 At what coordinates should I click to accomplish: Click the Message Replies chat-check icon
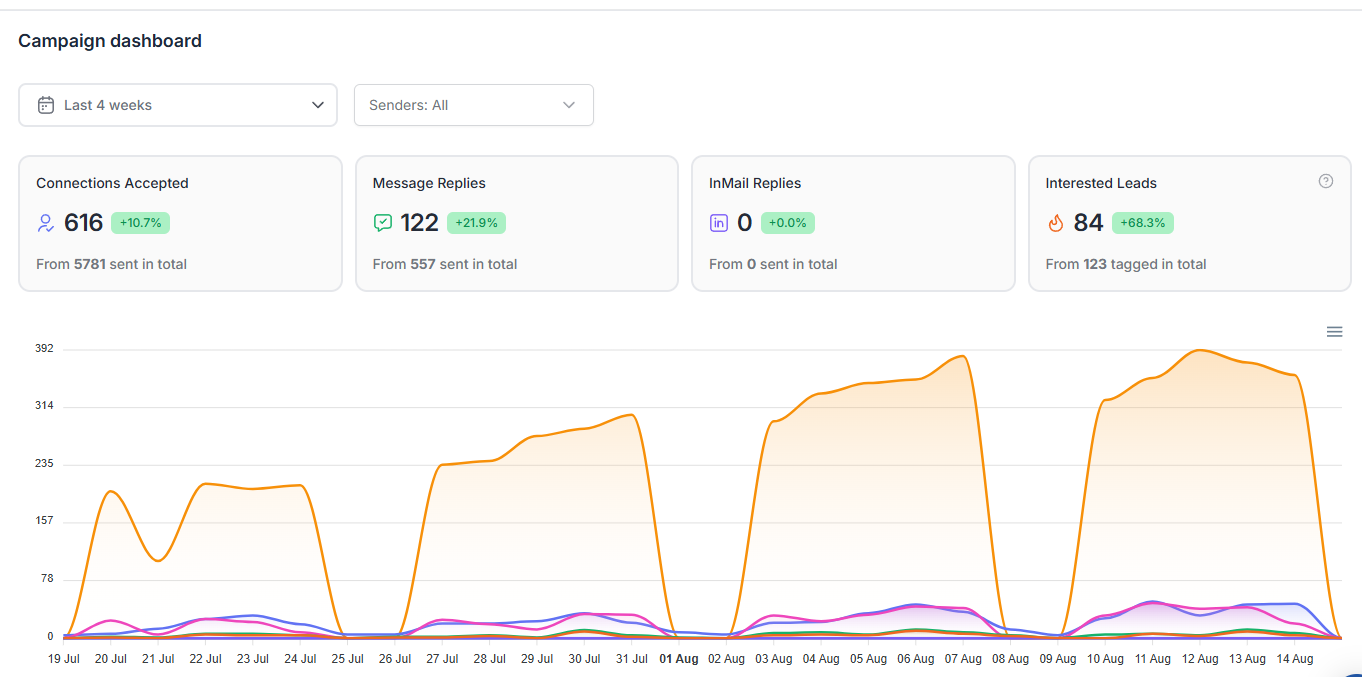[382, 223]
